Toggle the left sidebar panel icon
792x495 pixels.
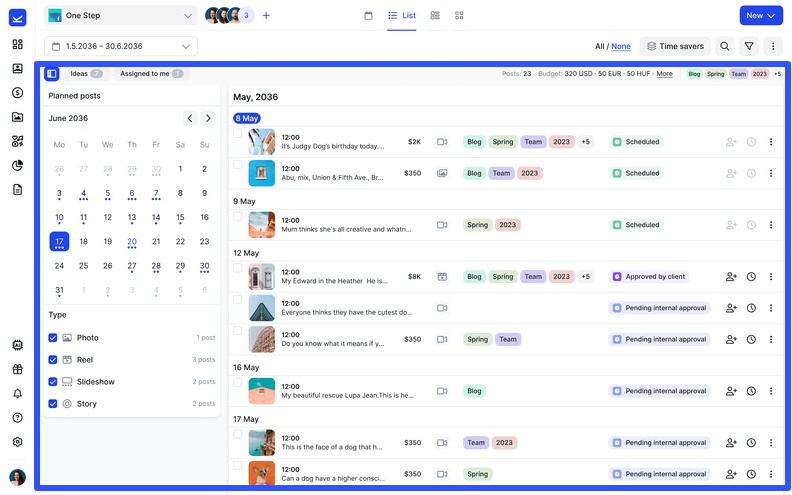(x=52, y=74)
